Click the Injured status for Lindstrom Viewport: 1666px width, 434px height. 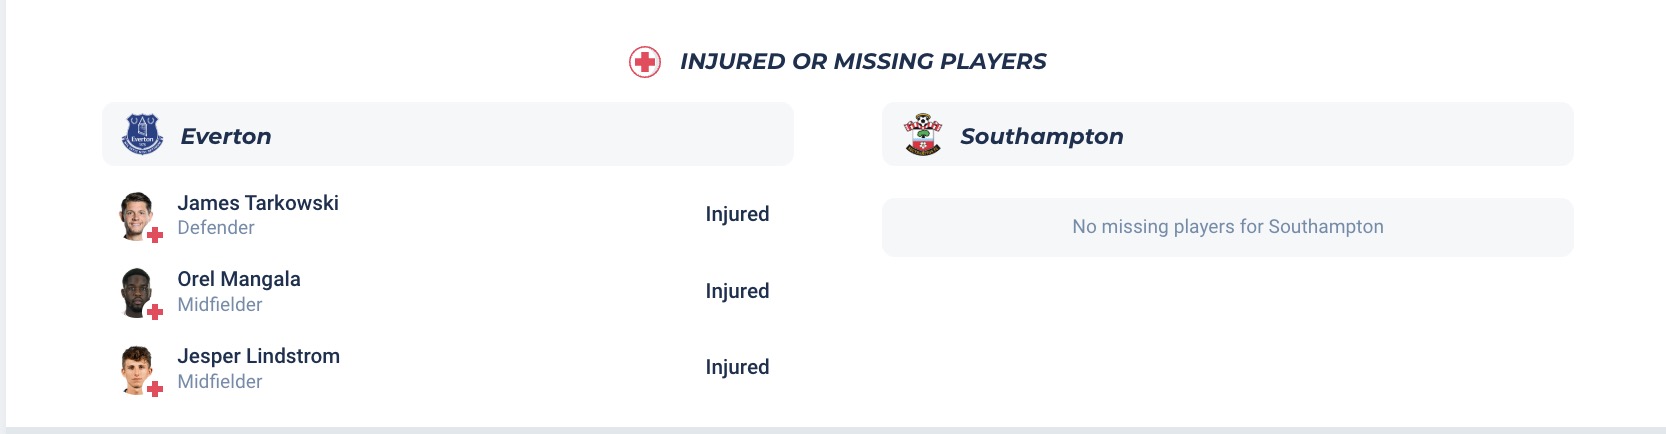pyautogui.click(x=737, y=367)
